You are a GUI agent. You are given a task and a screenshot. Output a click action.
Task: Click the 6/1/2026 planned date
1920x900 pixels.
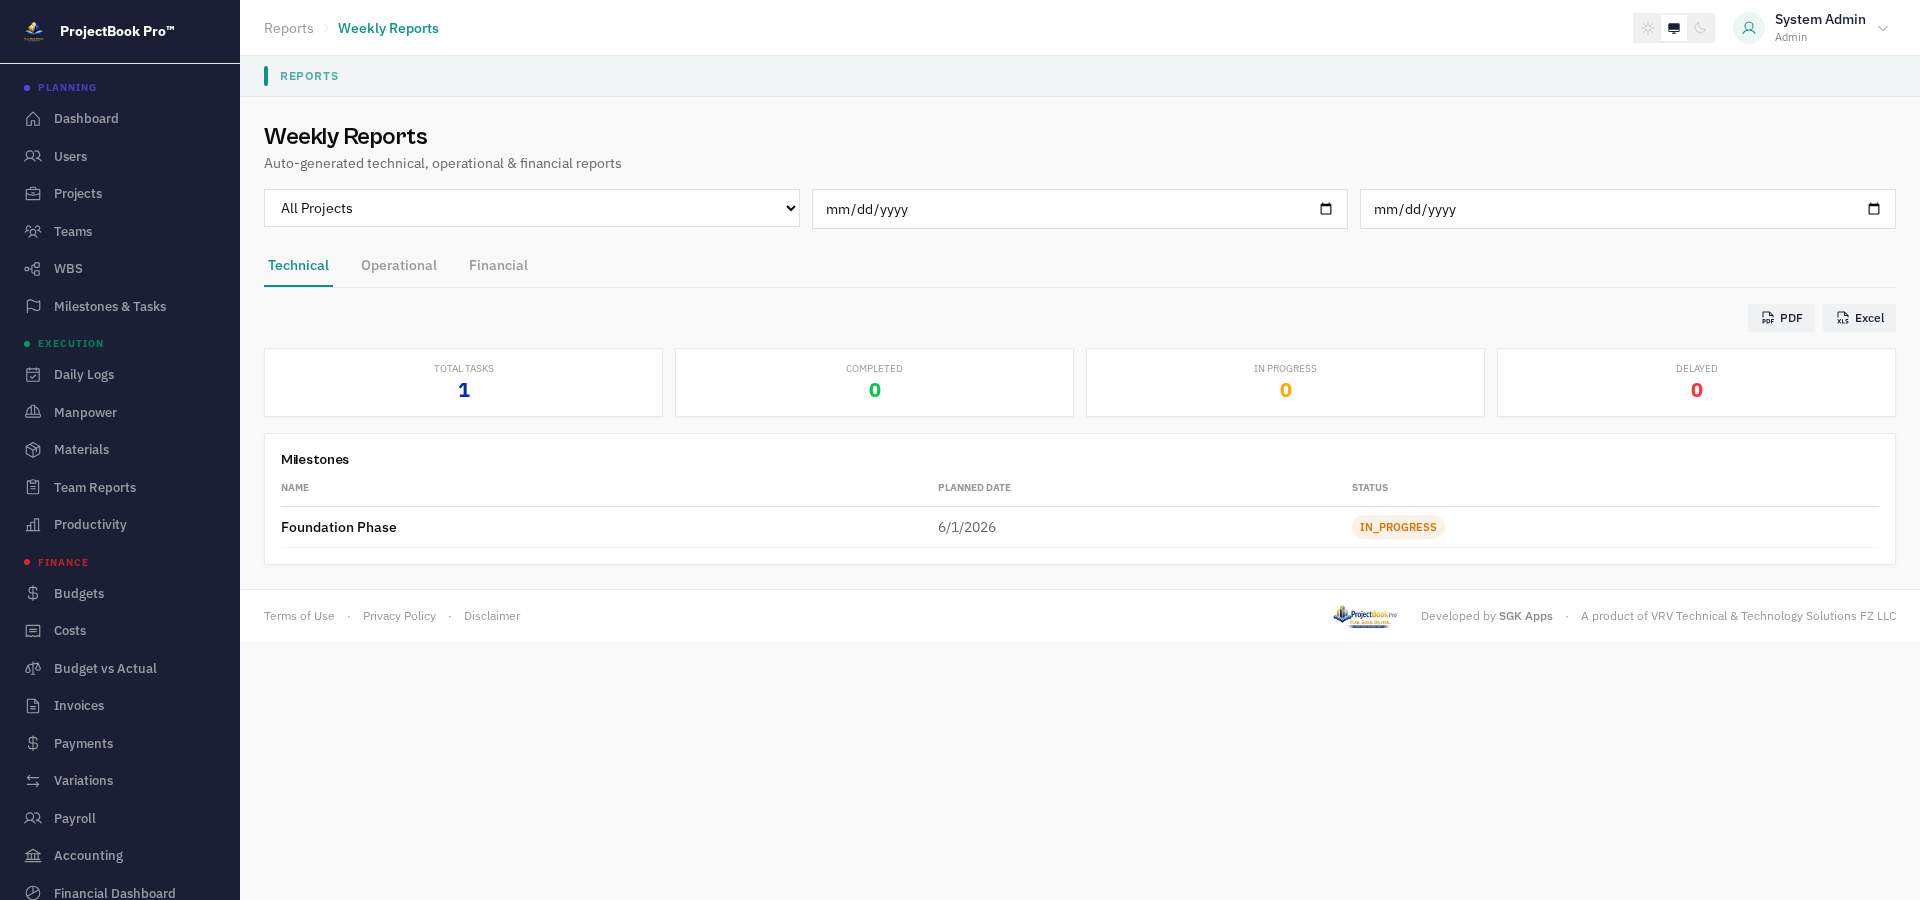click(x=967, y=527)
